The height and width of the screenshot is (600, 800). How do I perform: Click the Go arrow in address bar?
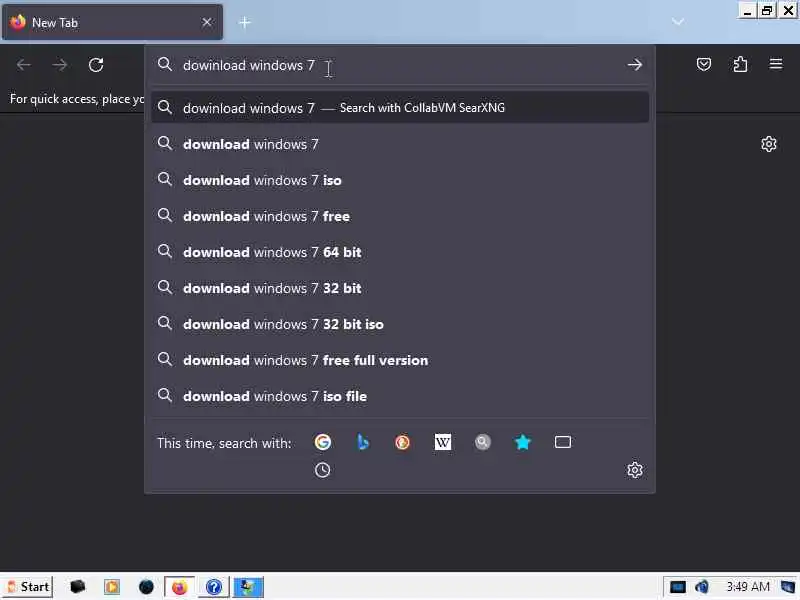tap(635, 65)
